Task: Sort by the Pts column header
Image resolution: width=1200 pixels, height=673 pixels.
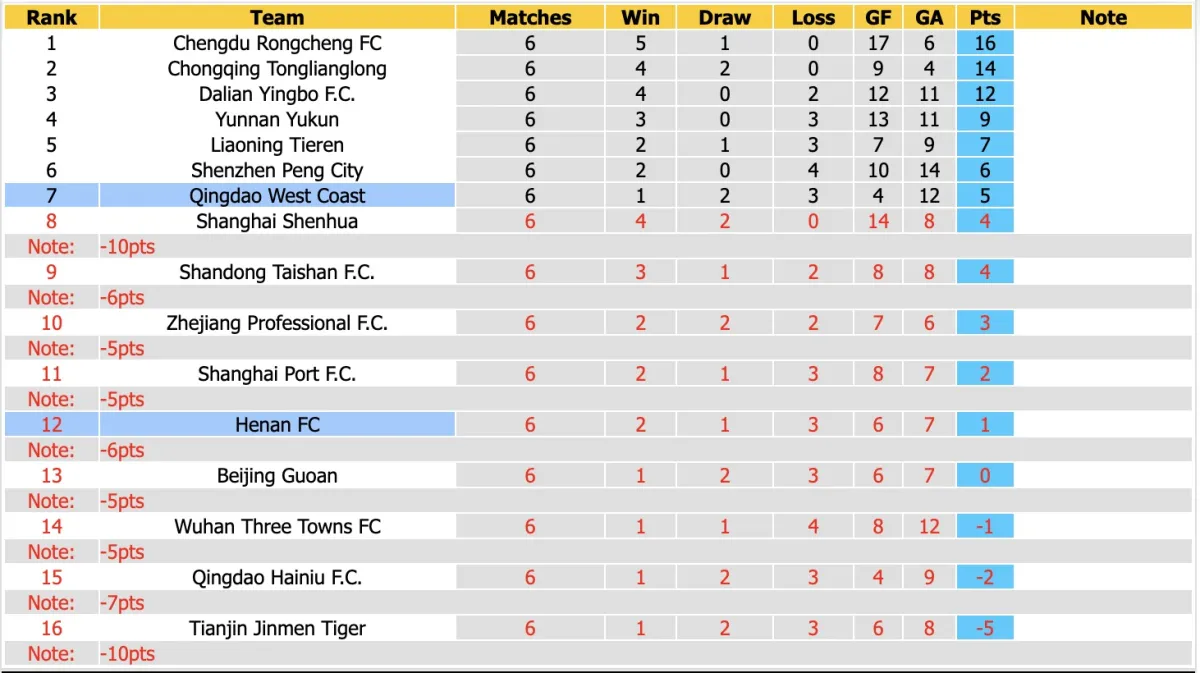Action: [x=984, y=17]
